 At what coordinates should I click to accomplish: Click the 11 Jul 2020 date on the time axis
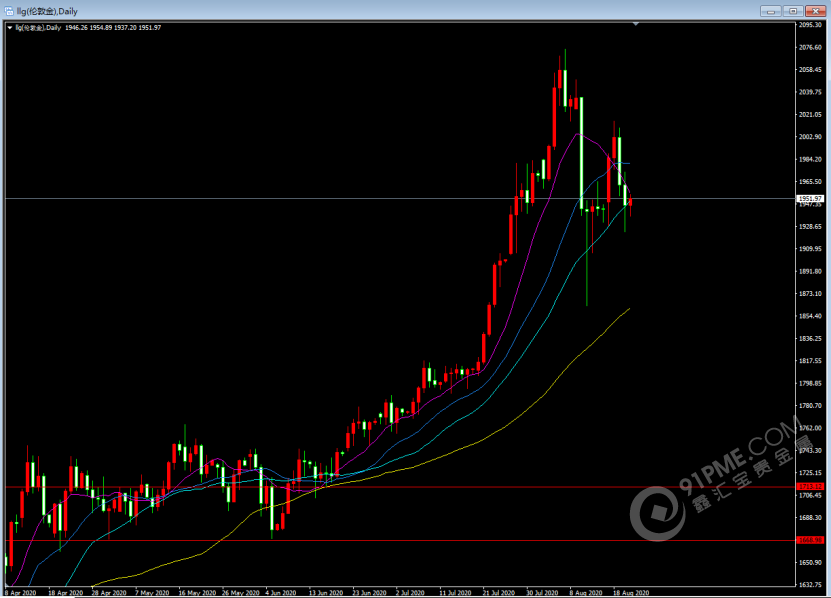point(455,593)
